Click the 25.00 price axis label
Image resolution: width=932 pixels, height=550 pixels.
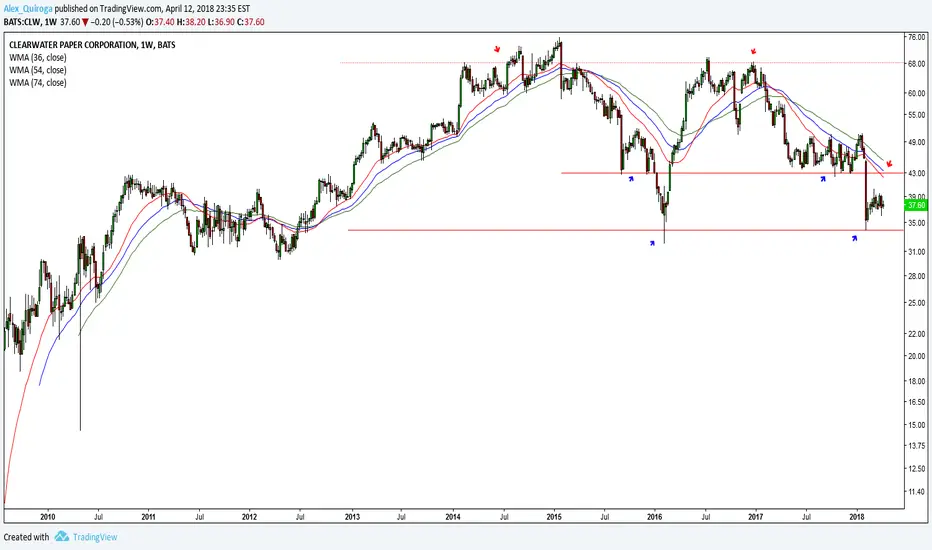point(917,303)
